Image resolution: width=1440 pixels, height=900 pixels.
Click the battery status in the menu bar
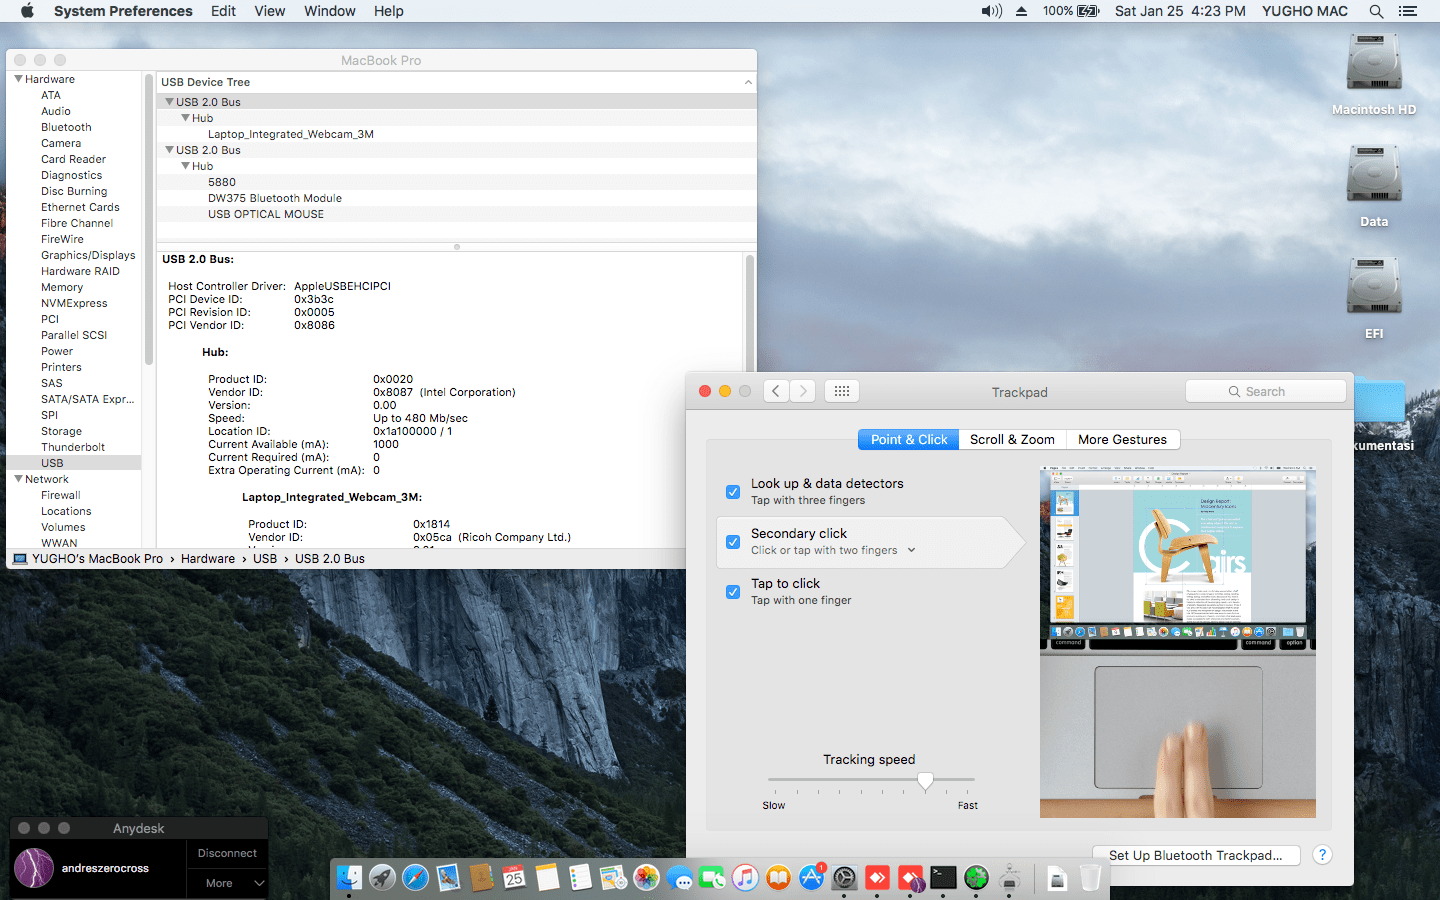1071,11
